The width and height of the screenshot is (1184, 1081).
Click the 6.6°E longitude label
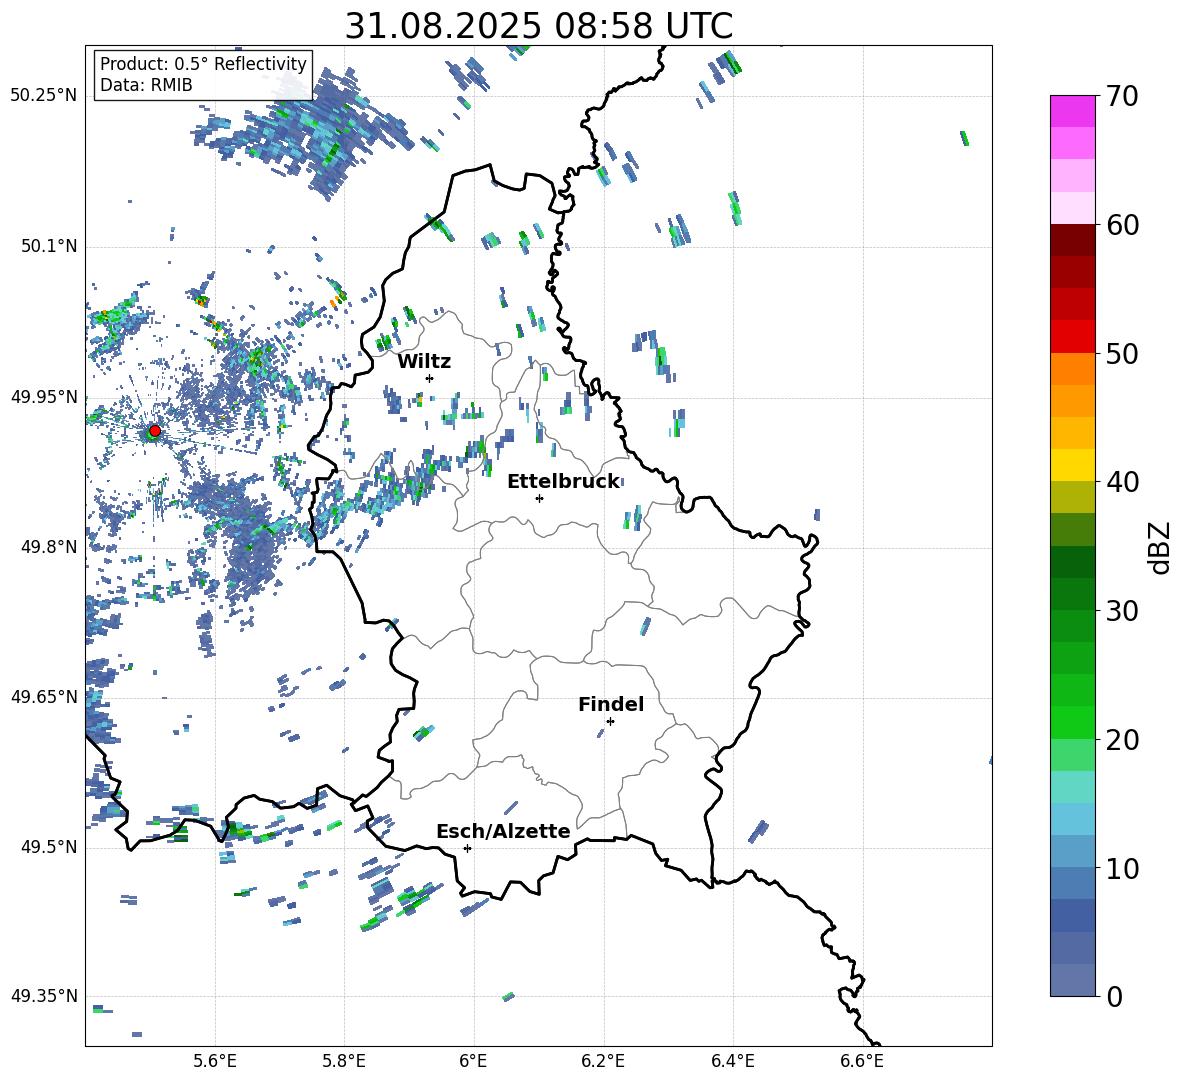[862, 1061]
